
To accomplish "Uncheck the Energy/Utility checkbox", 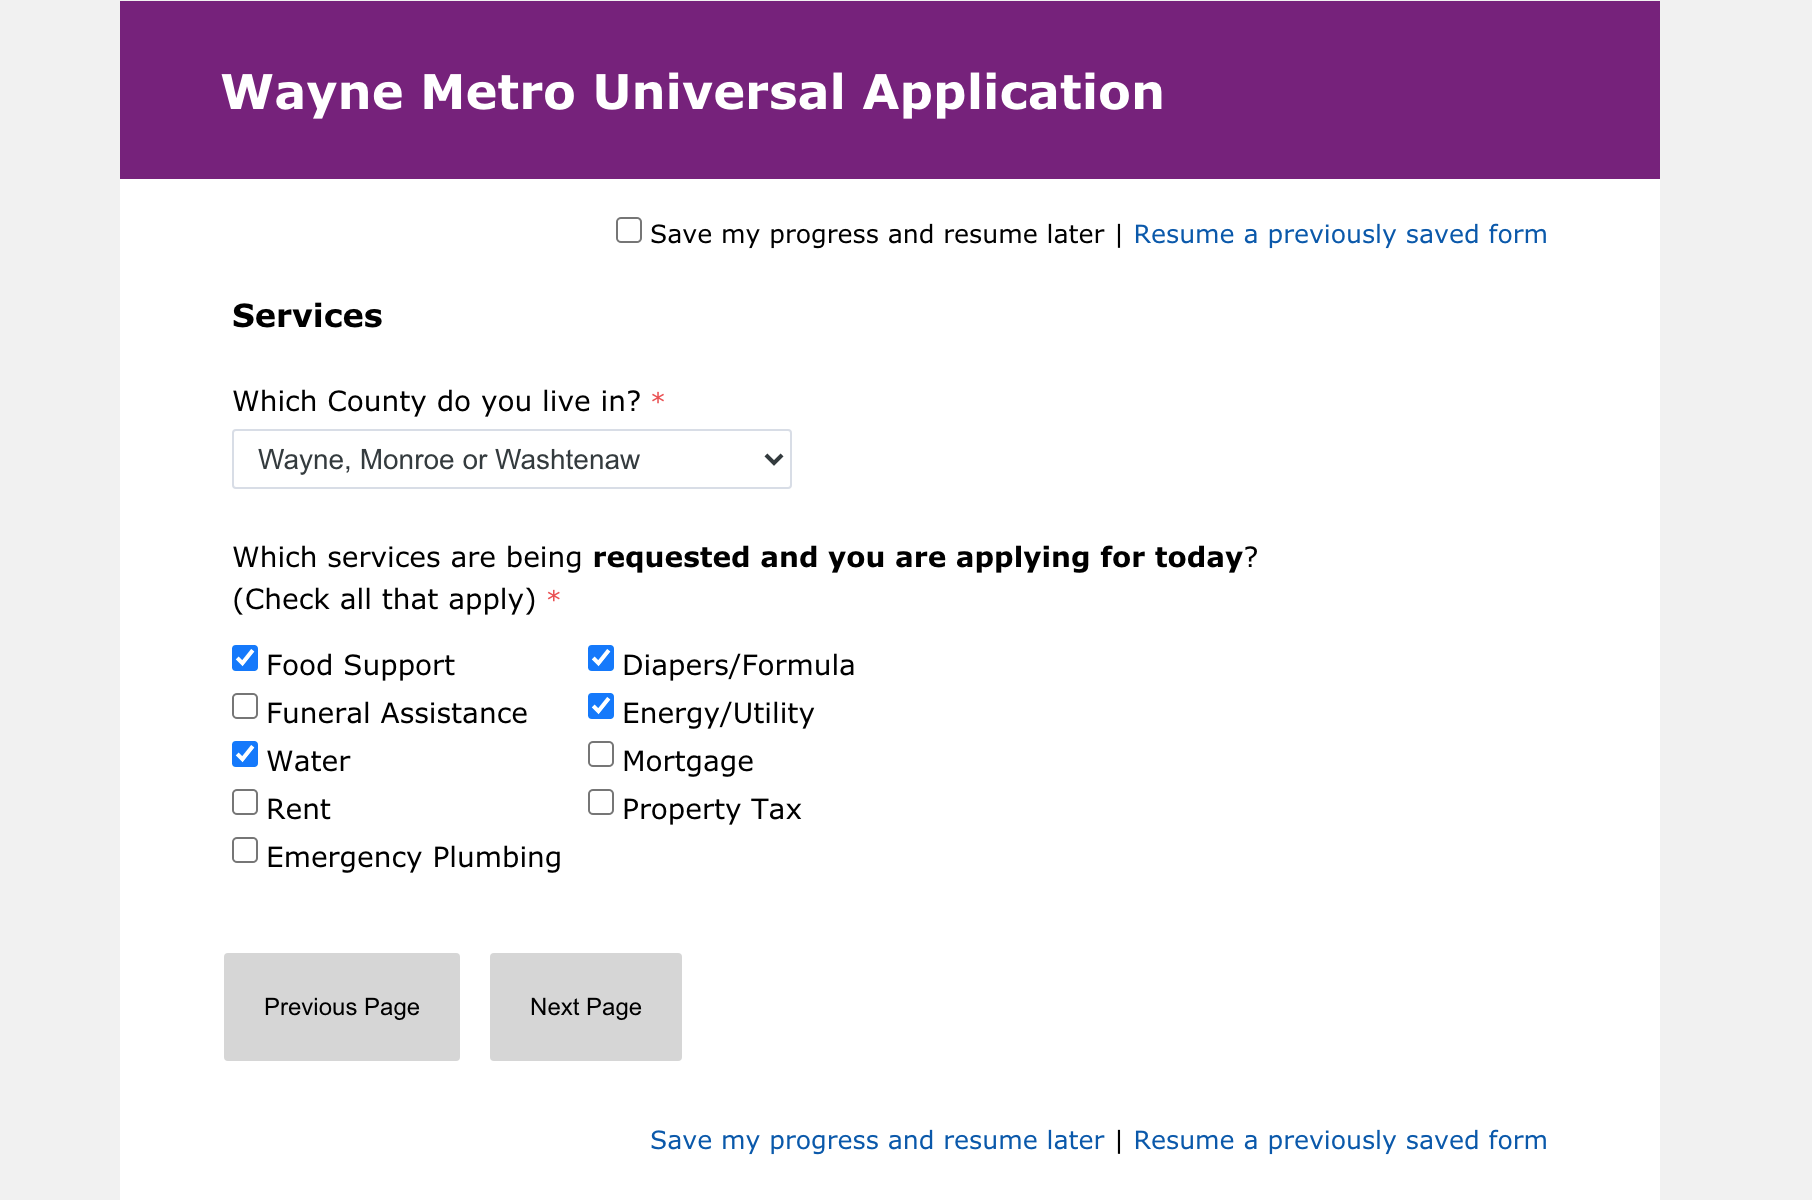I will pos(601,706).
